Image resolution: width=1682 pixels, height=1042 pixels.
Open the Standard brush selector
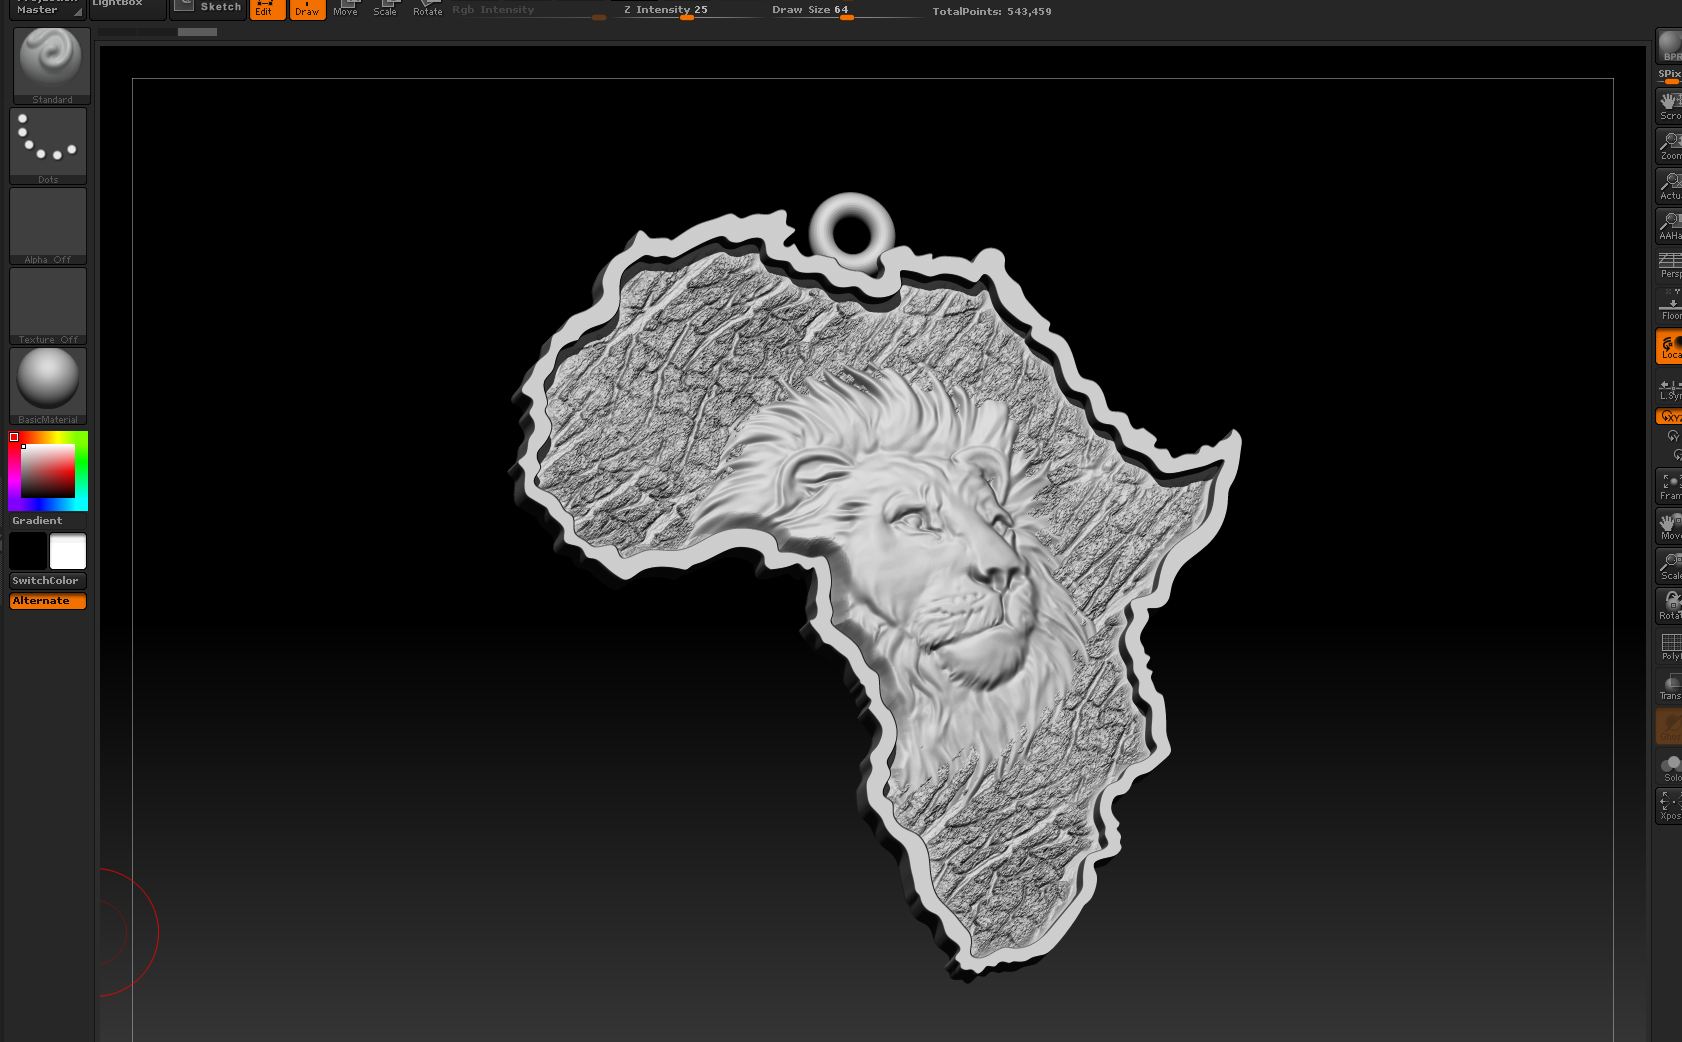pos(51,63)
